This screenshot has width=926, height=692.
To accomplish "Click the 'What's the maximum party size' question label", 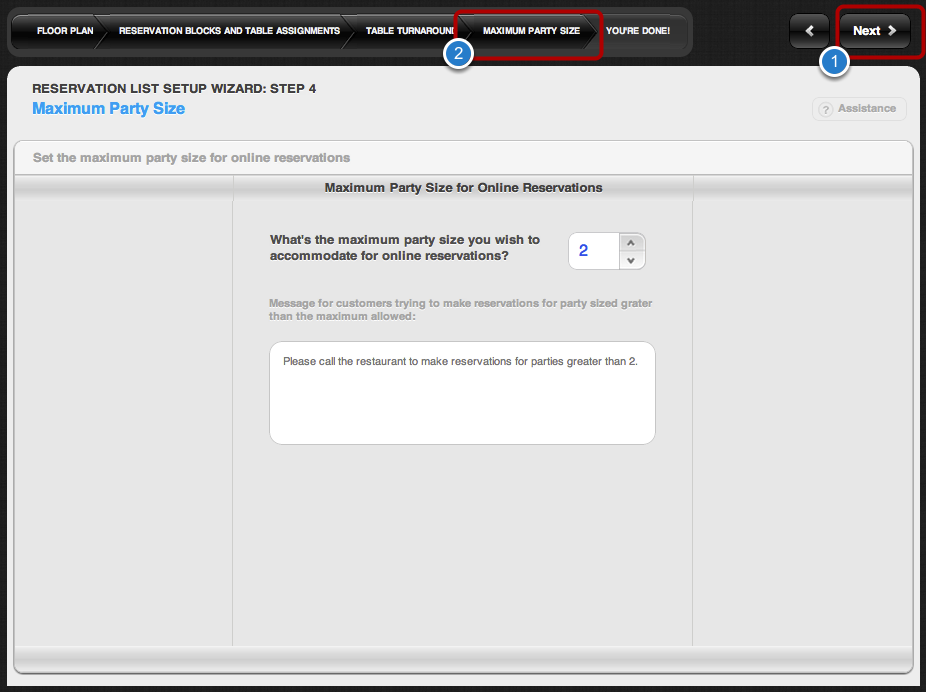I will 405,247.
